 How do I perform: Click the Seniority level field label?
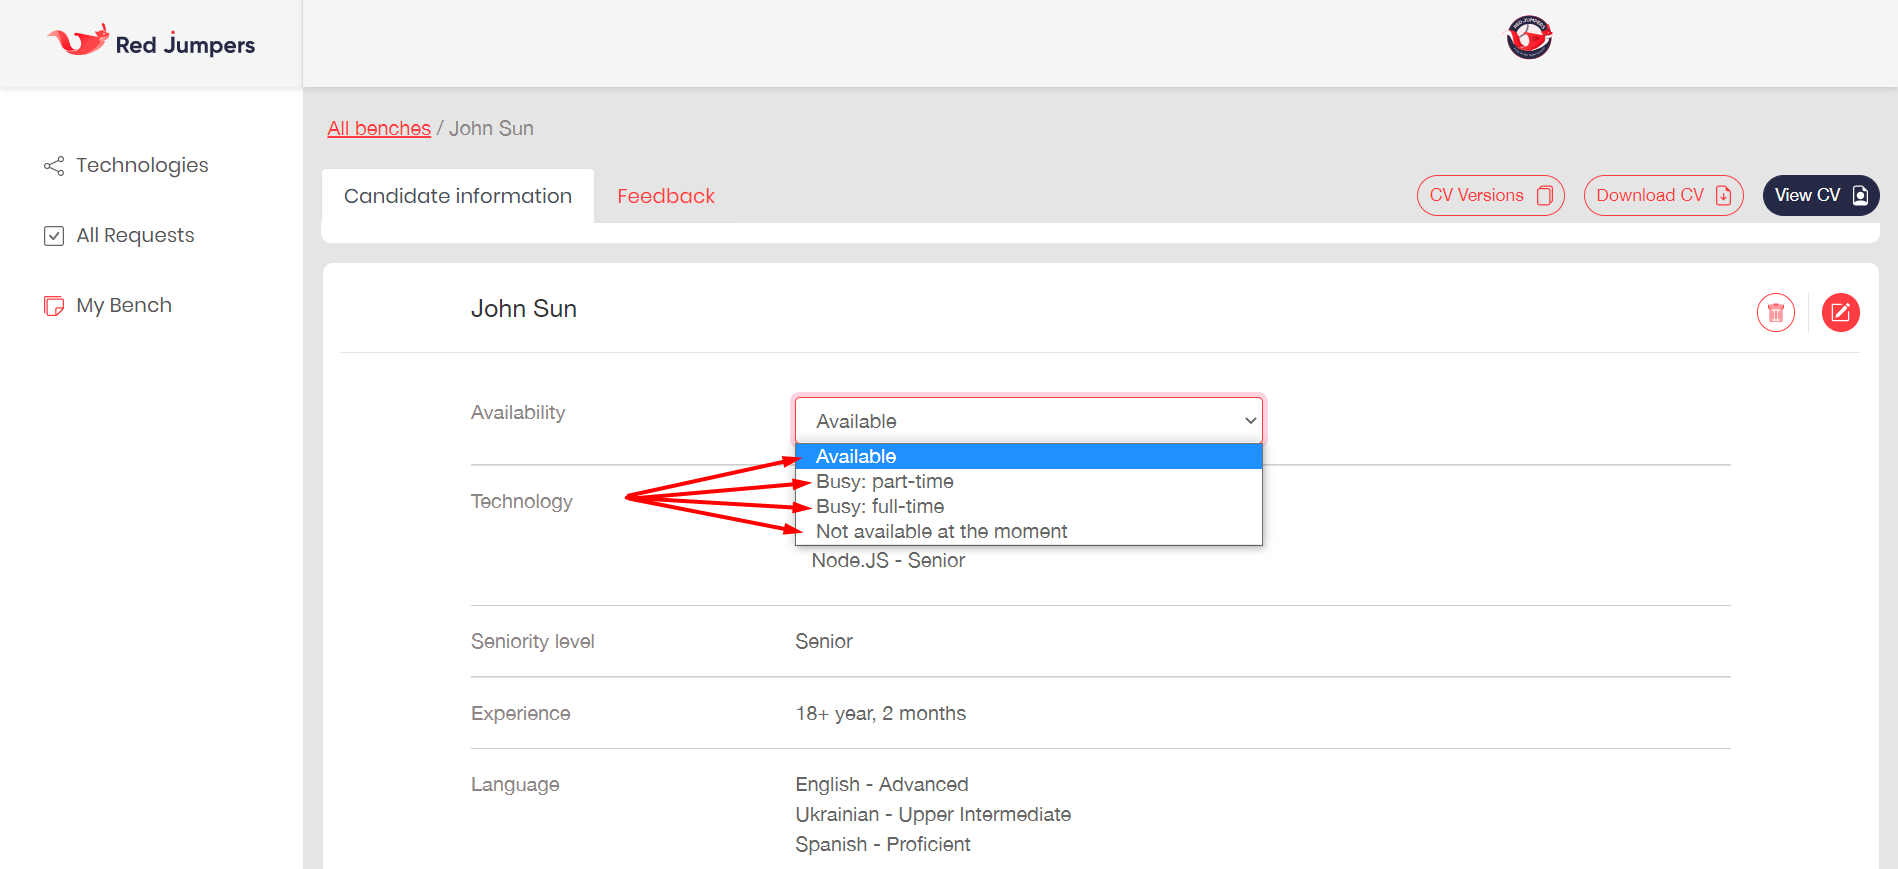533,641
